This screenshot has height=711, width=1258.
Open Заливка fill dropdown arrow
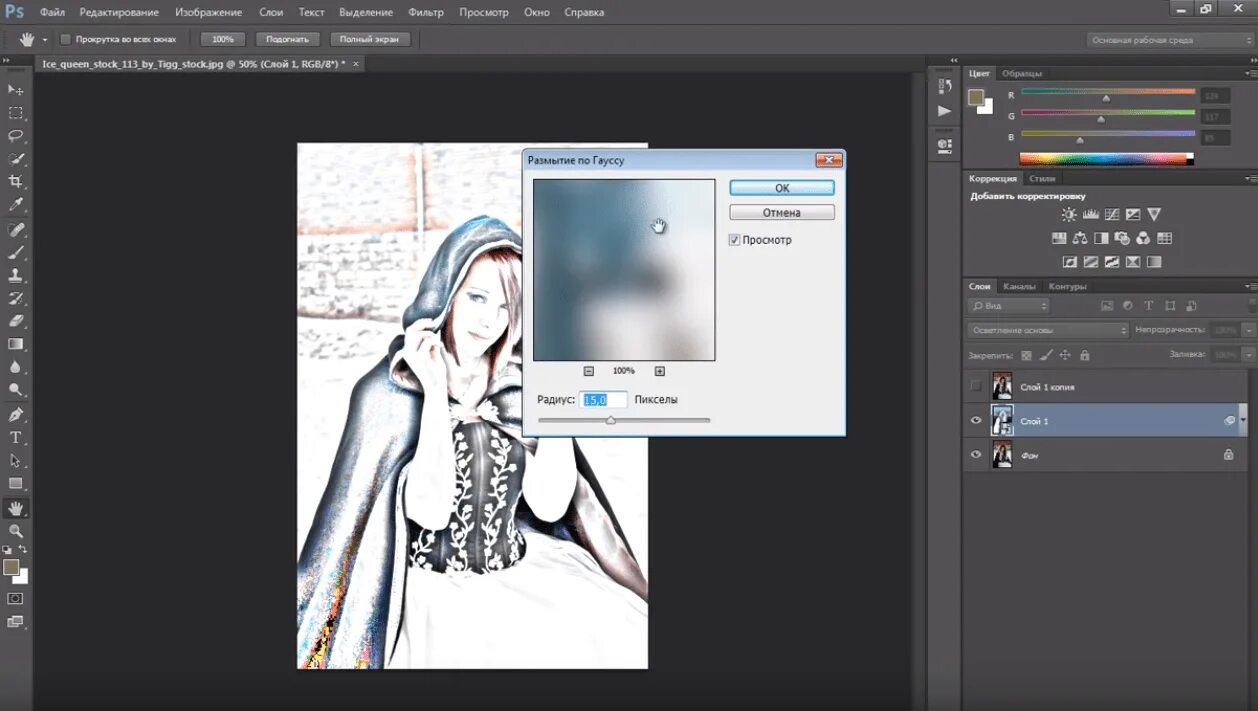[1248, 355]
